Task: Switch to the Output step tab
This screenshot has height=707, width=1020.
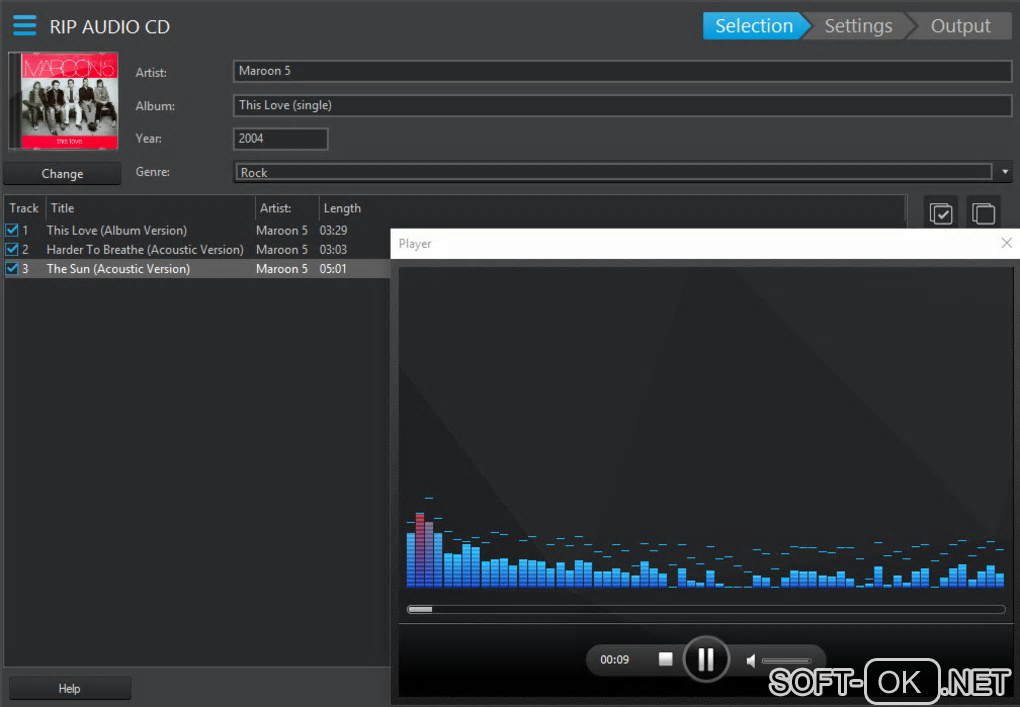Action: click(x=960, y=26)
